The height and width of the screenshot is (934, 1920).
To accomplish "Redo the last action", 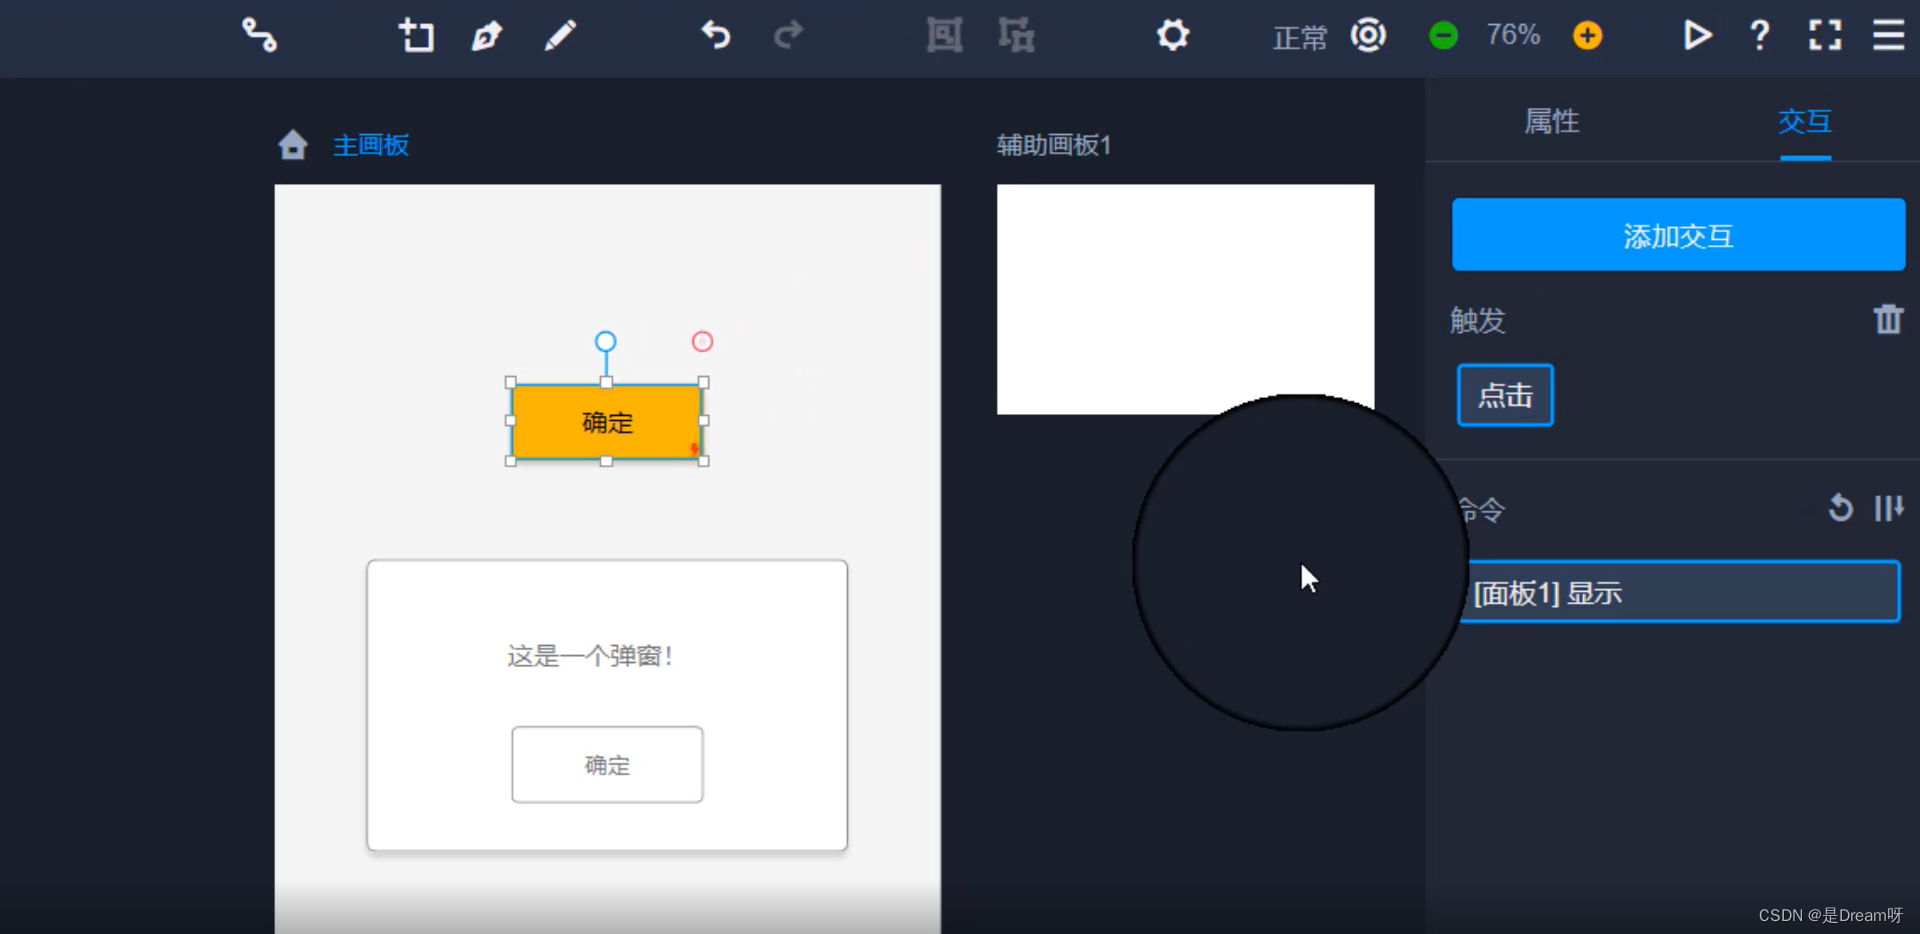I will tap(789, 35).
